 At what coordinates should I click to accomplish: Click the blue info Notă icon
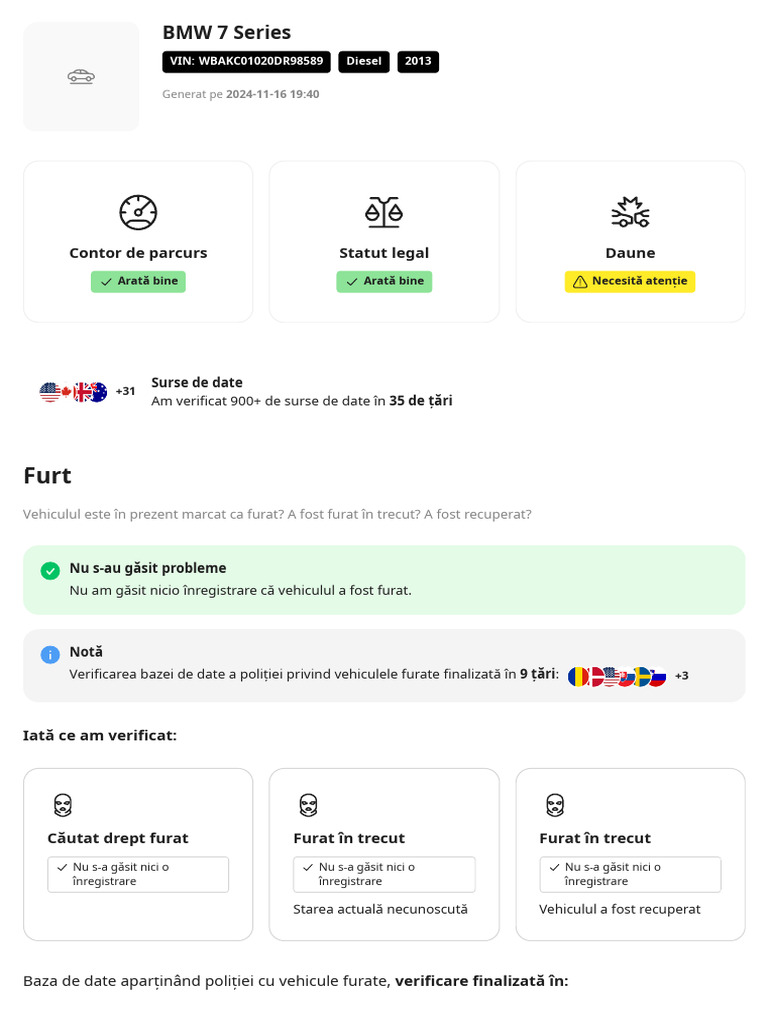coord(50,654)
